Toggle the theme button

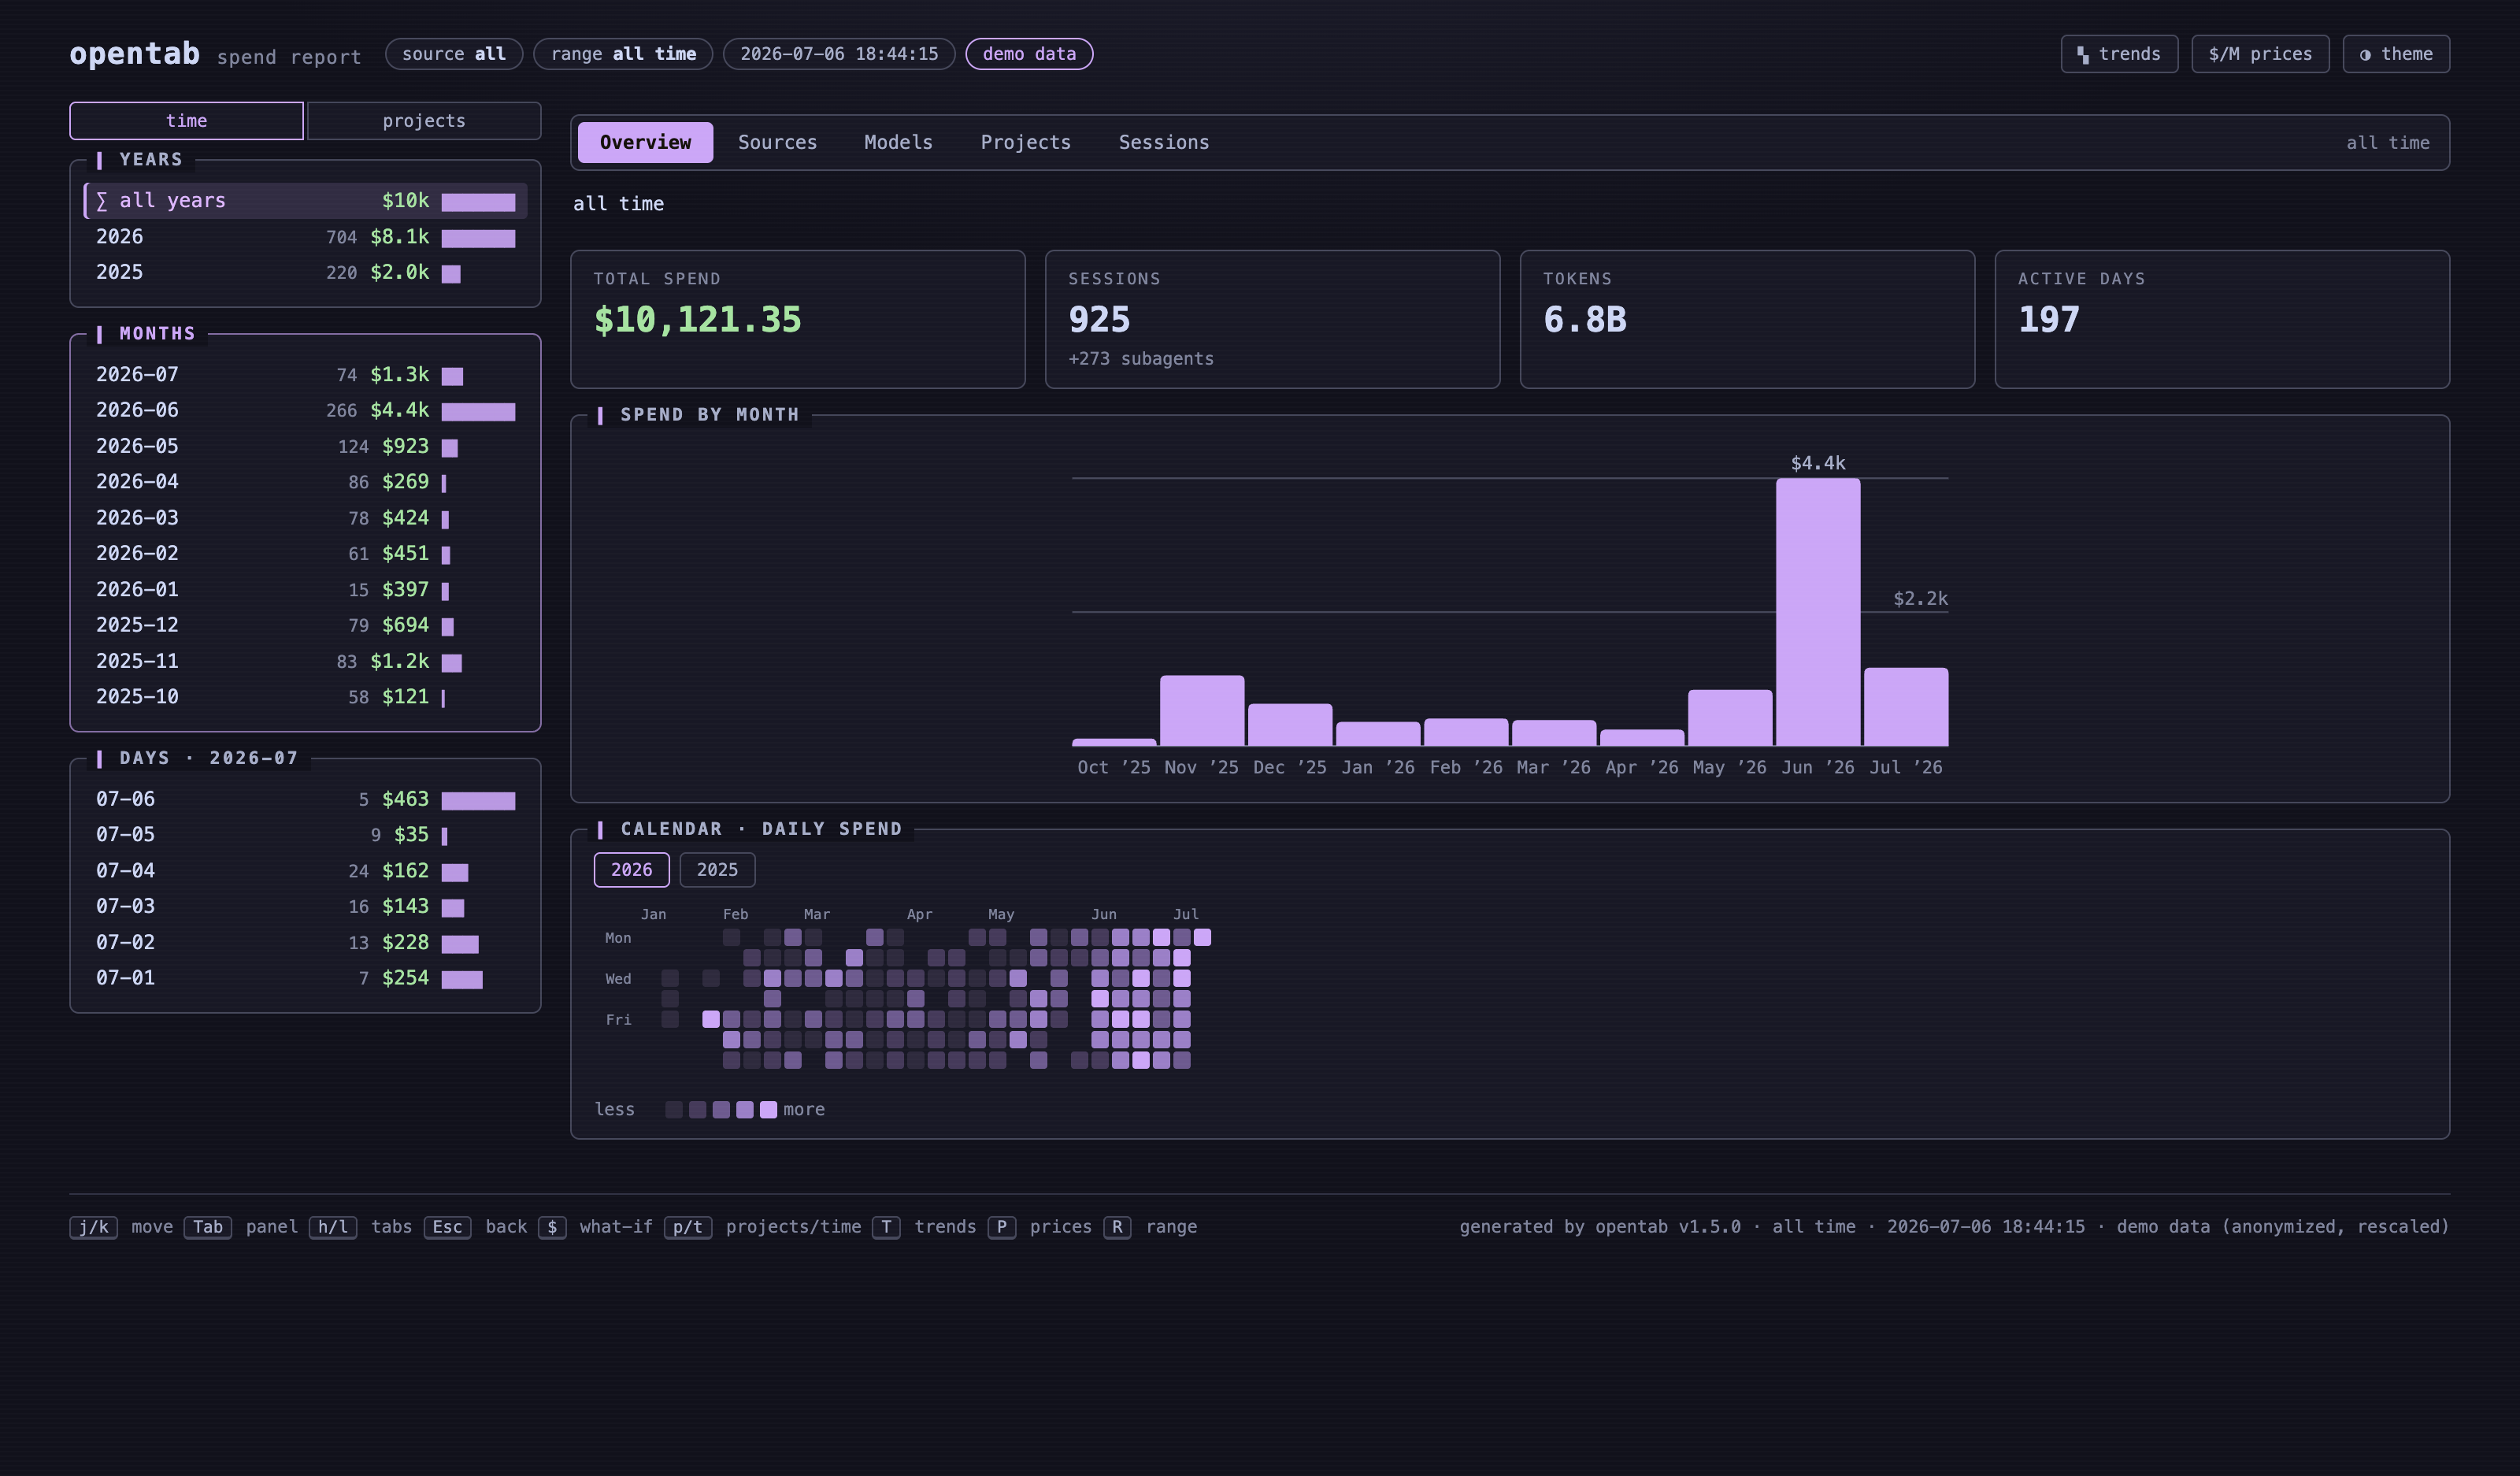(2395, 54)
